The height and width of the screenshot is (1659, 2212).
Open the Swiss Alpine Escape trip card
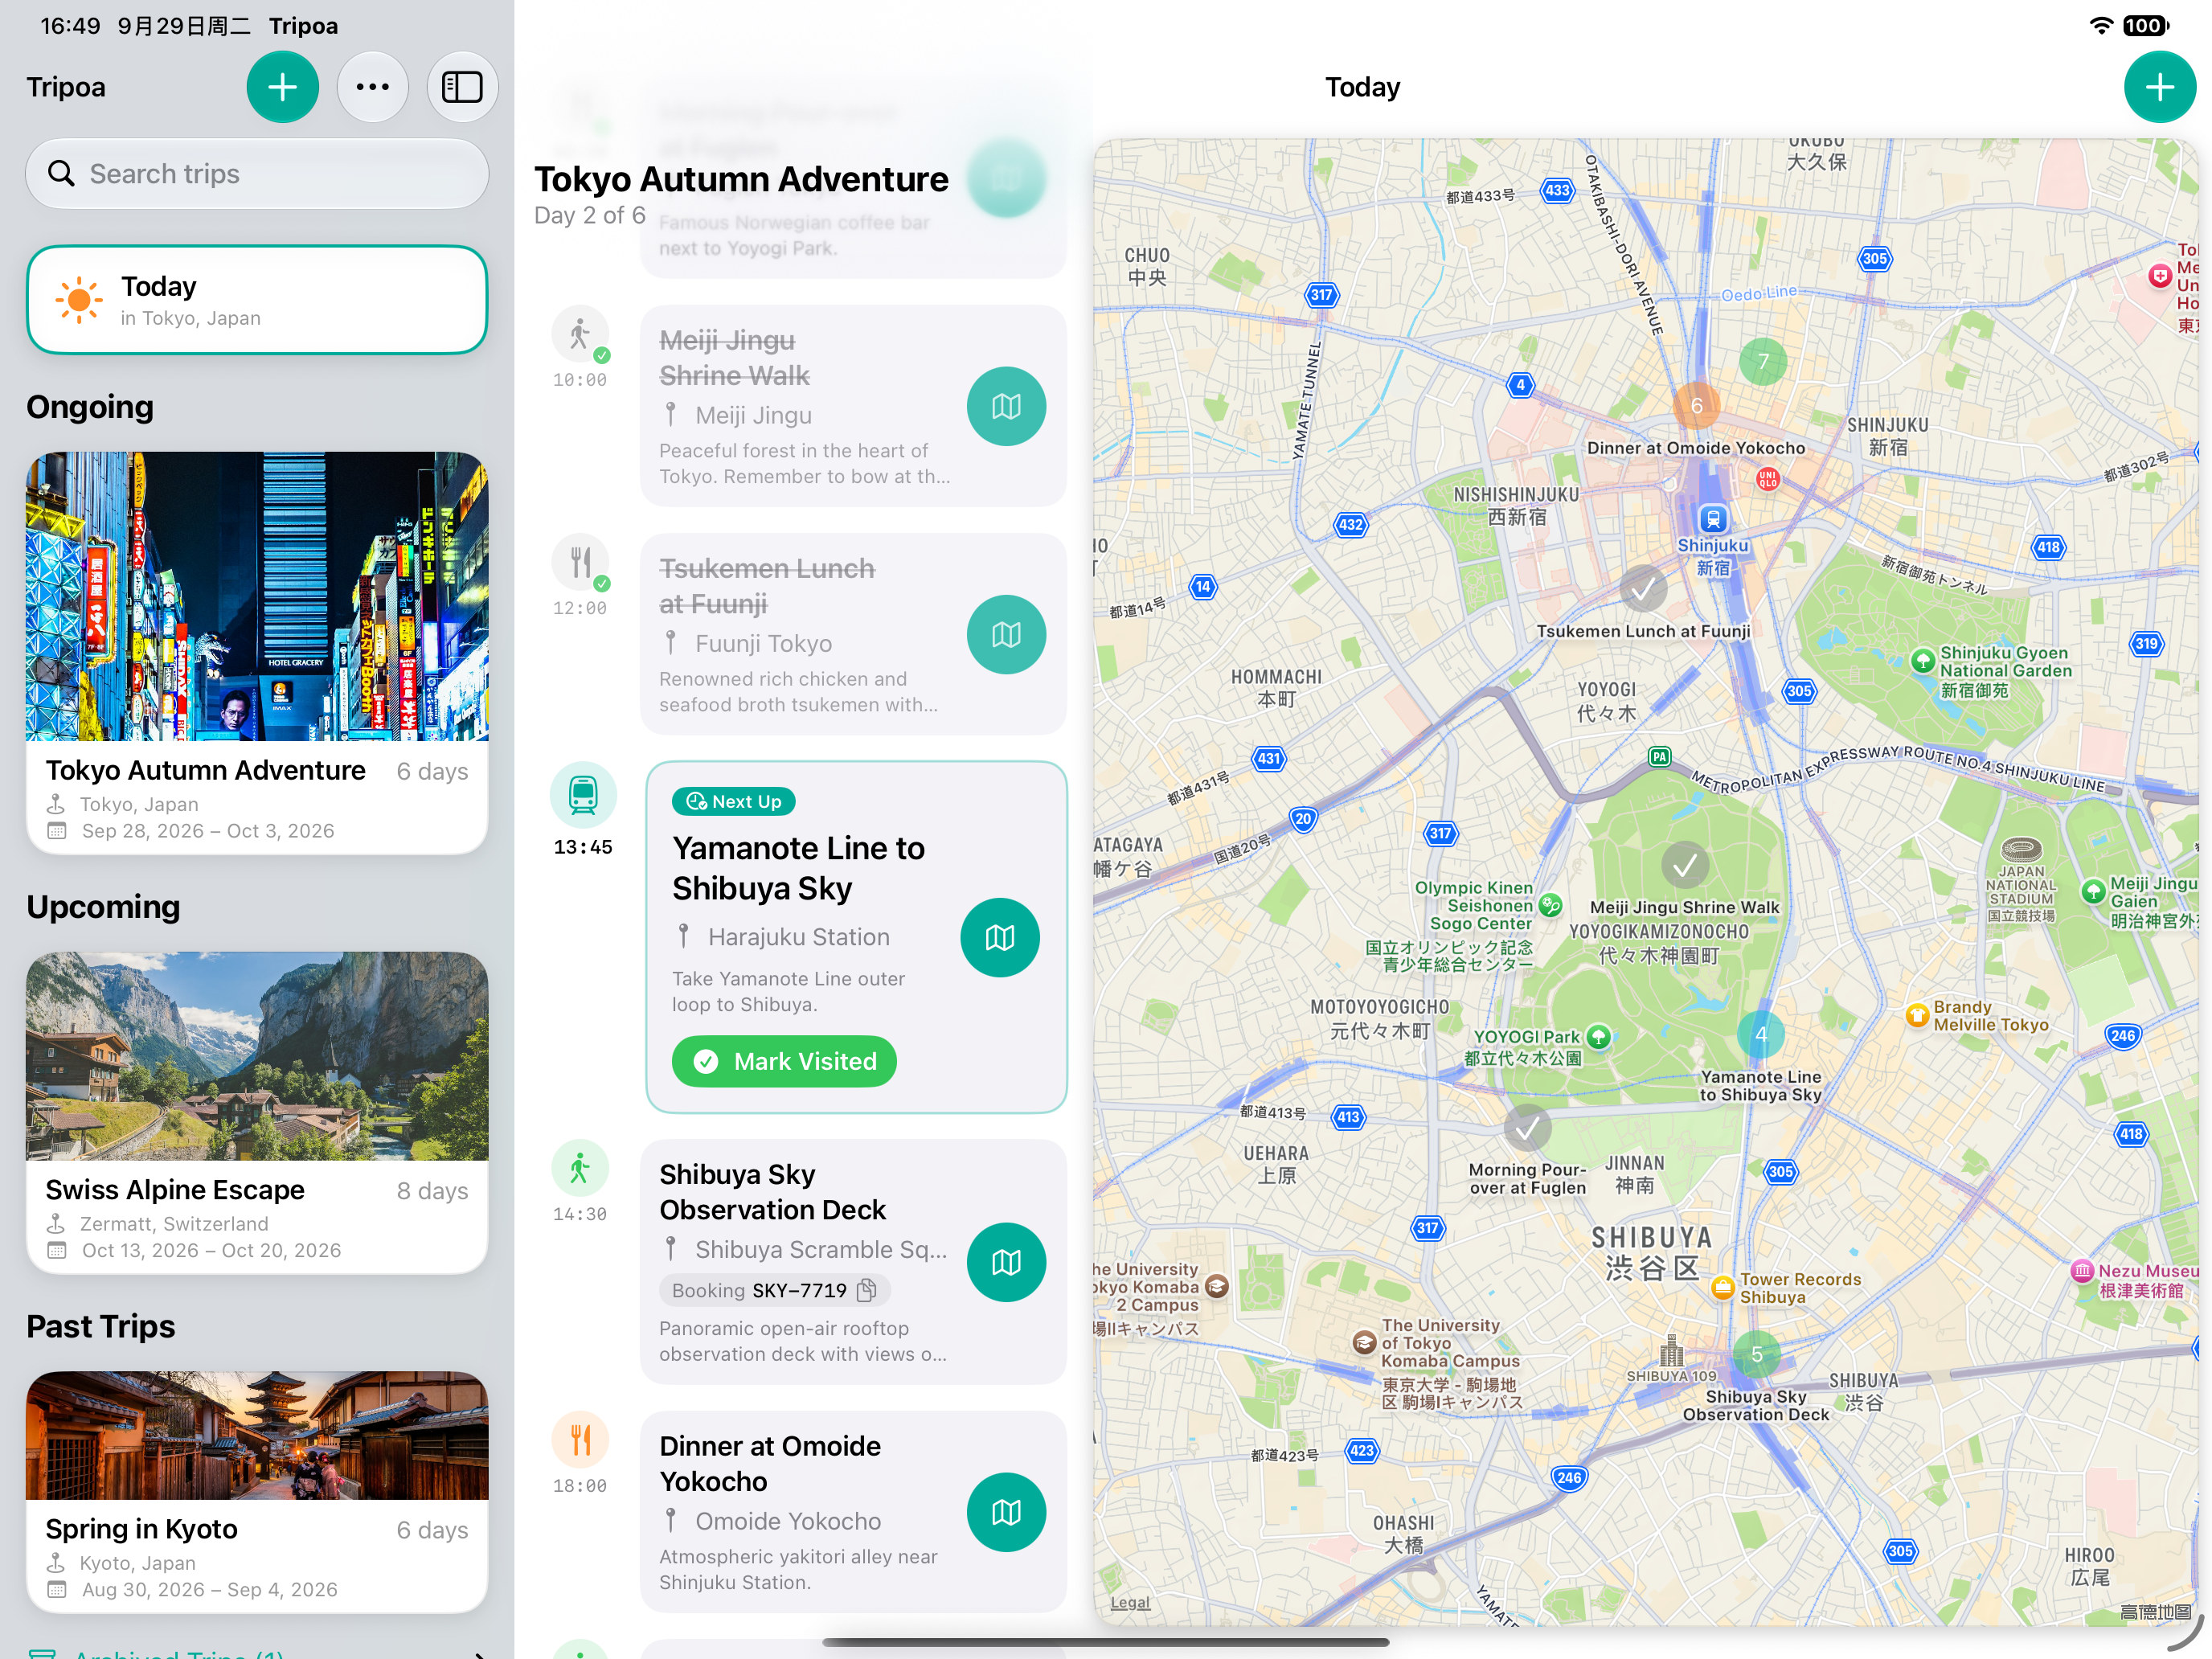pos(257,1112)
